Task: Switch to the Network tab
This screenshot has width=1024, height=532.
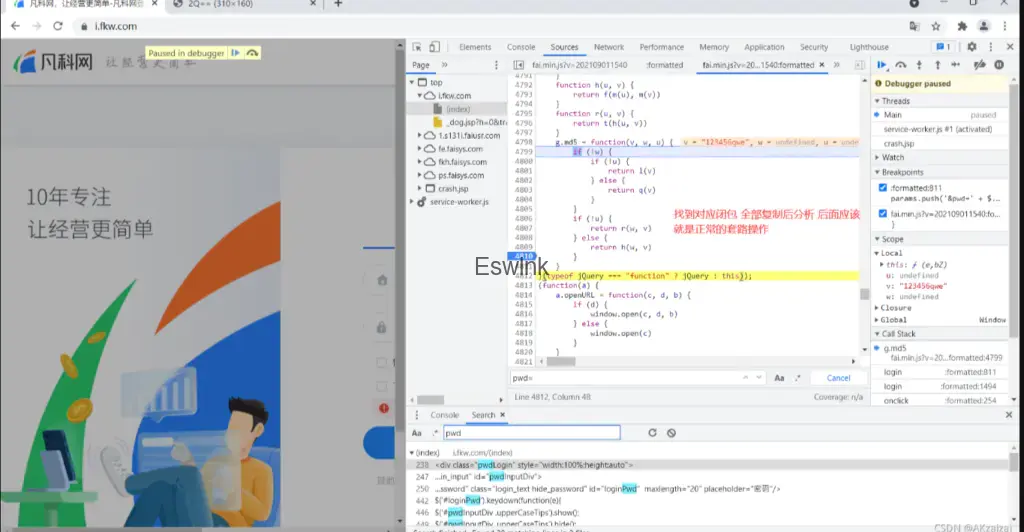Action: (x=608, y=47)
